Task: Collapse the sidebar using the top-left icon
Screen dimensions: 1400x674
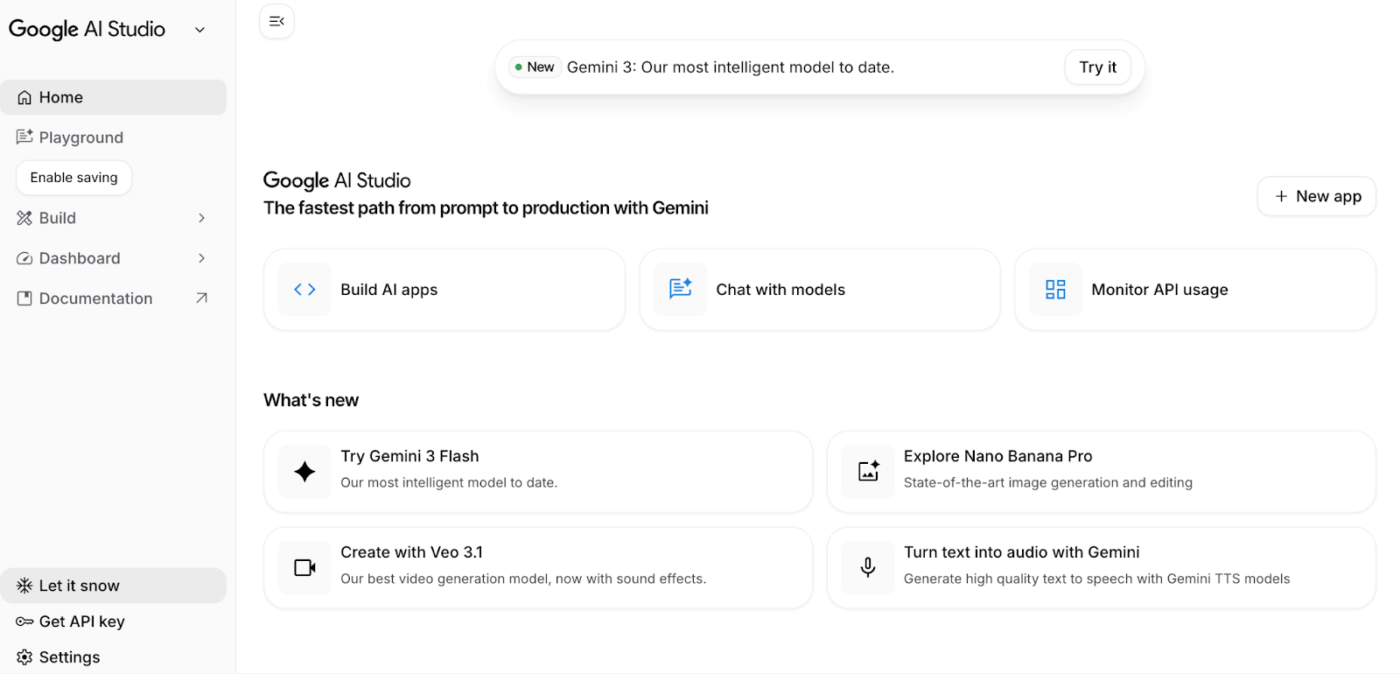Action: tap(276, 20)
